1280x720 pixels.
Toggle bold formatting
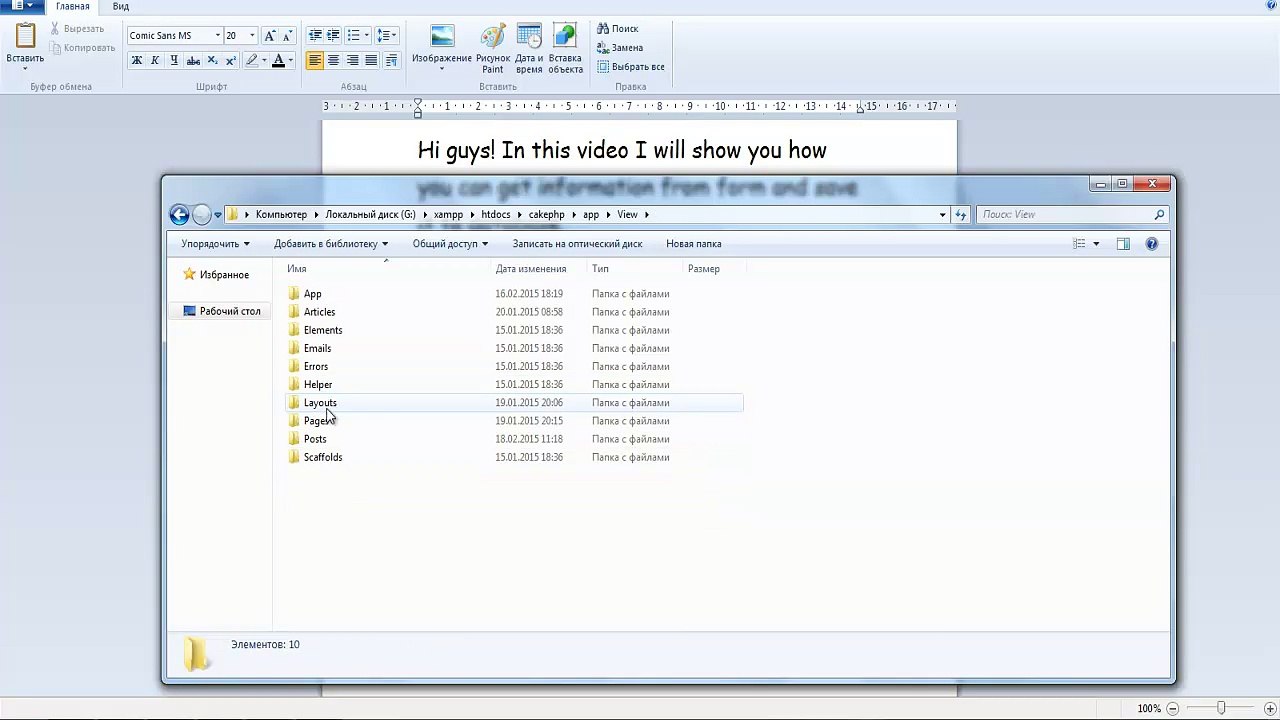coord(136,61)
